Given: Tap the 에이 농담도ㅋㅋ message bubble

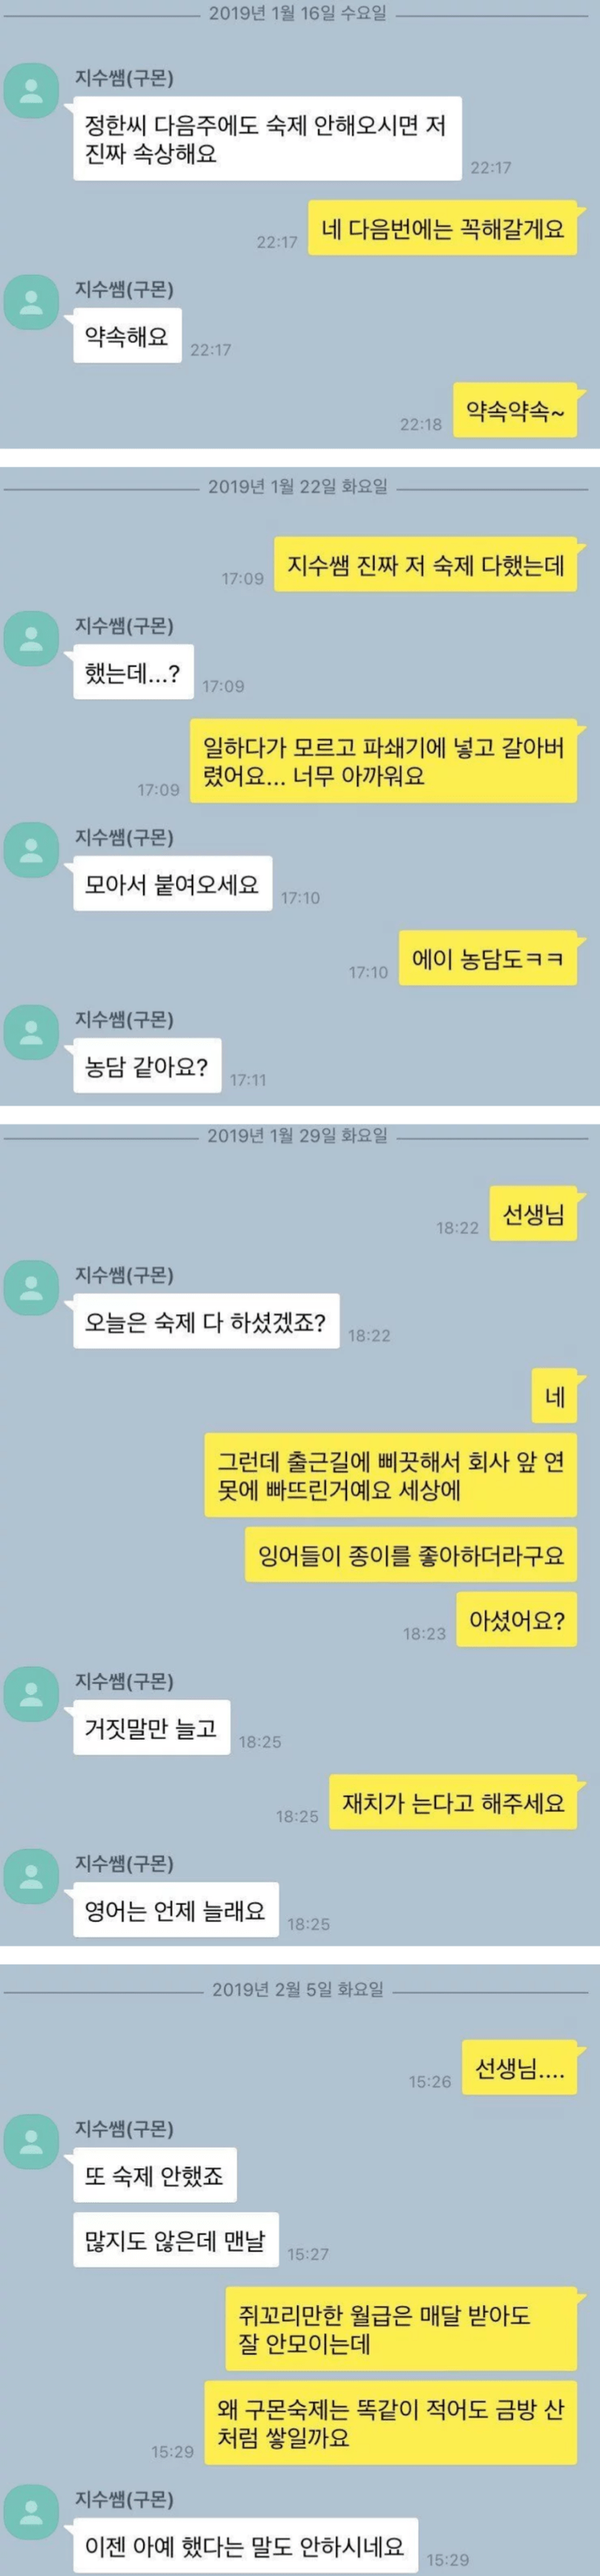Looking at the screenshot, I should pos(488,958).
